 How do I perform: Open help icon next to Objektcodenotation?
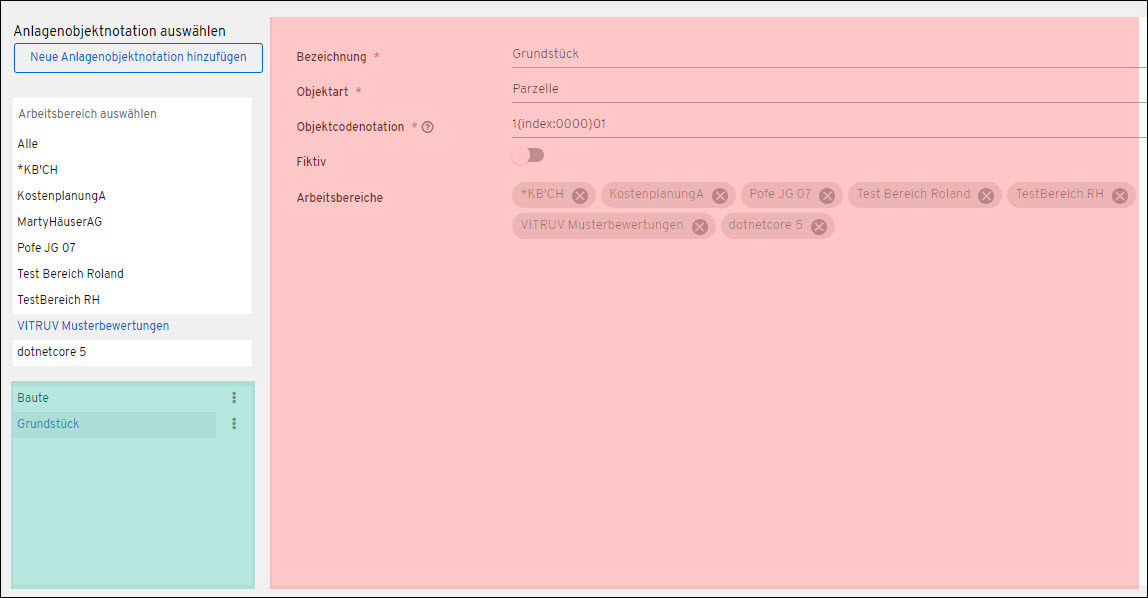coord(428,127)
